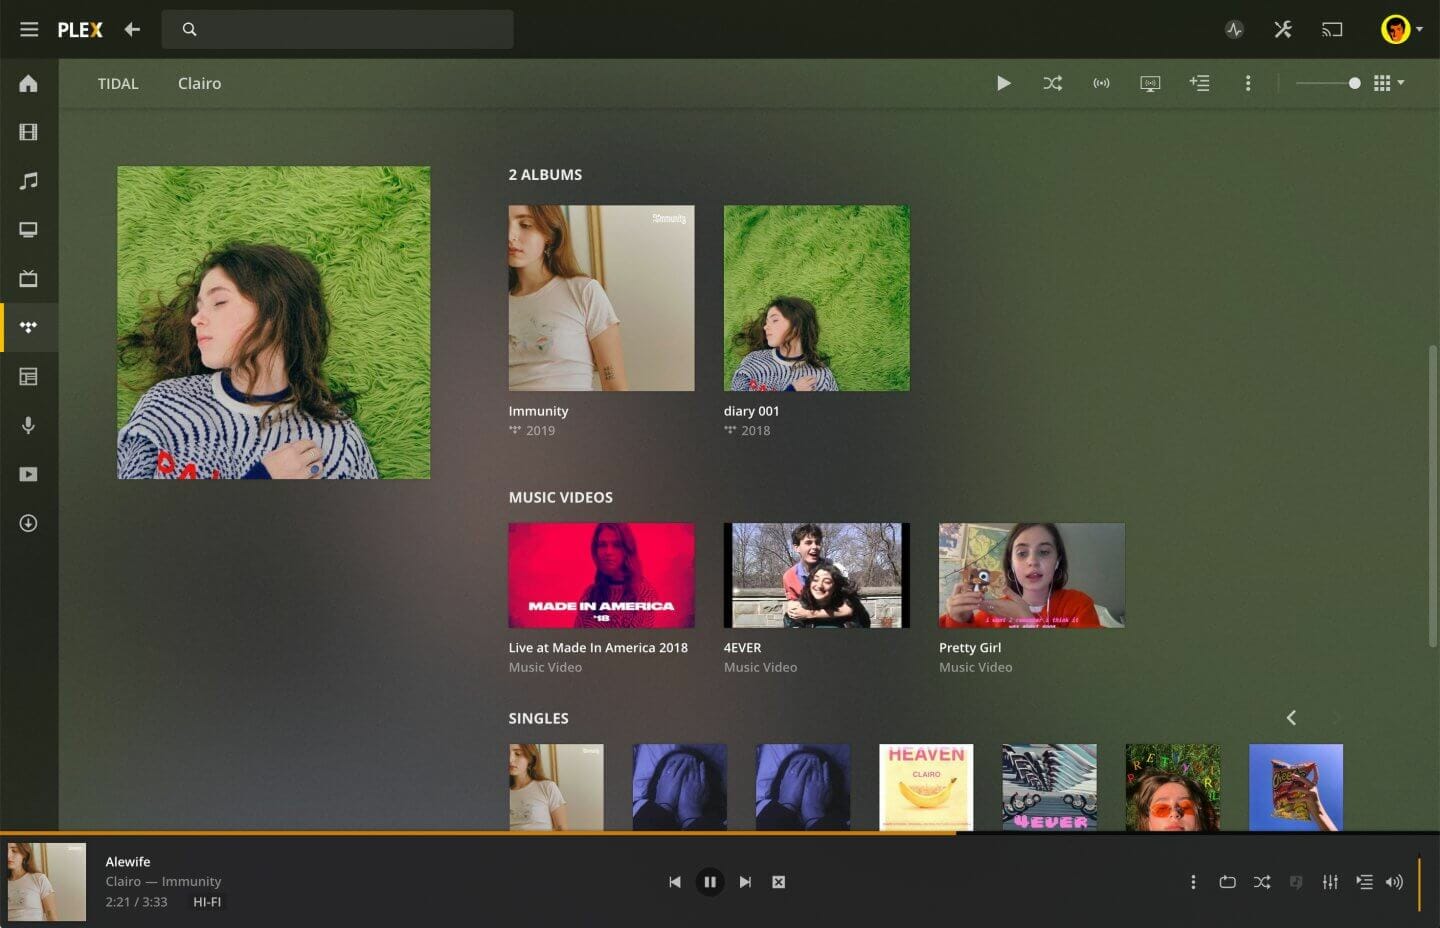Screen dimensions: 1440x928
Task: Open more options for Clairo
Action: point(1248,83)
